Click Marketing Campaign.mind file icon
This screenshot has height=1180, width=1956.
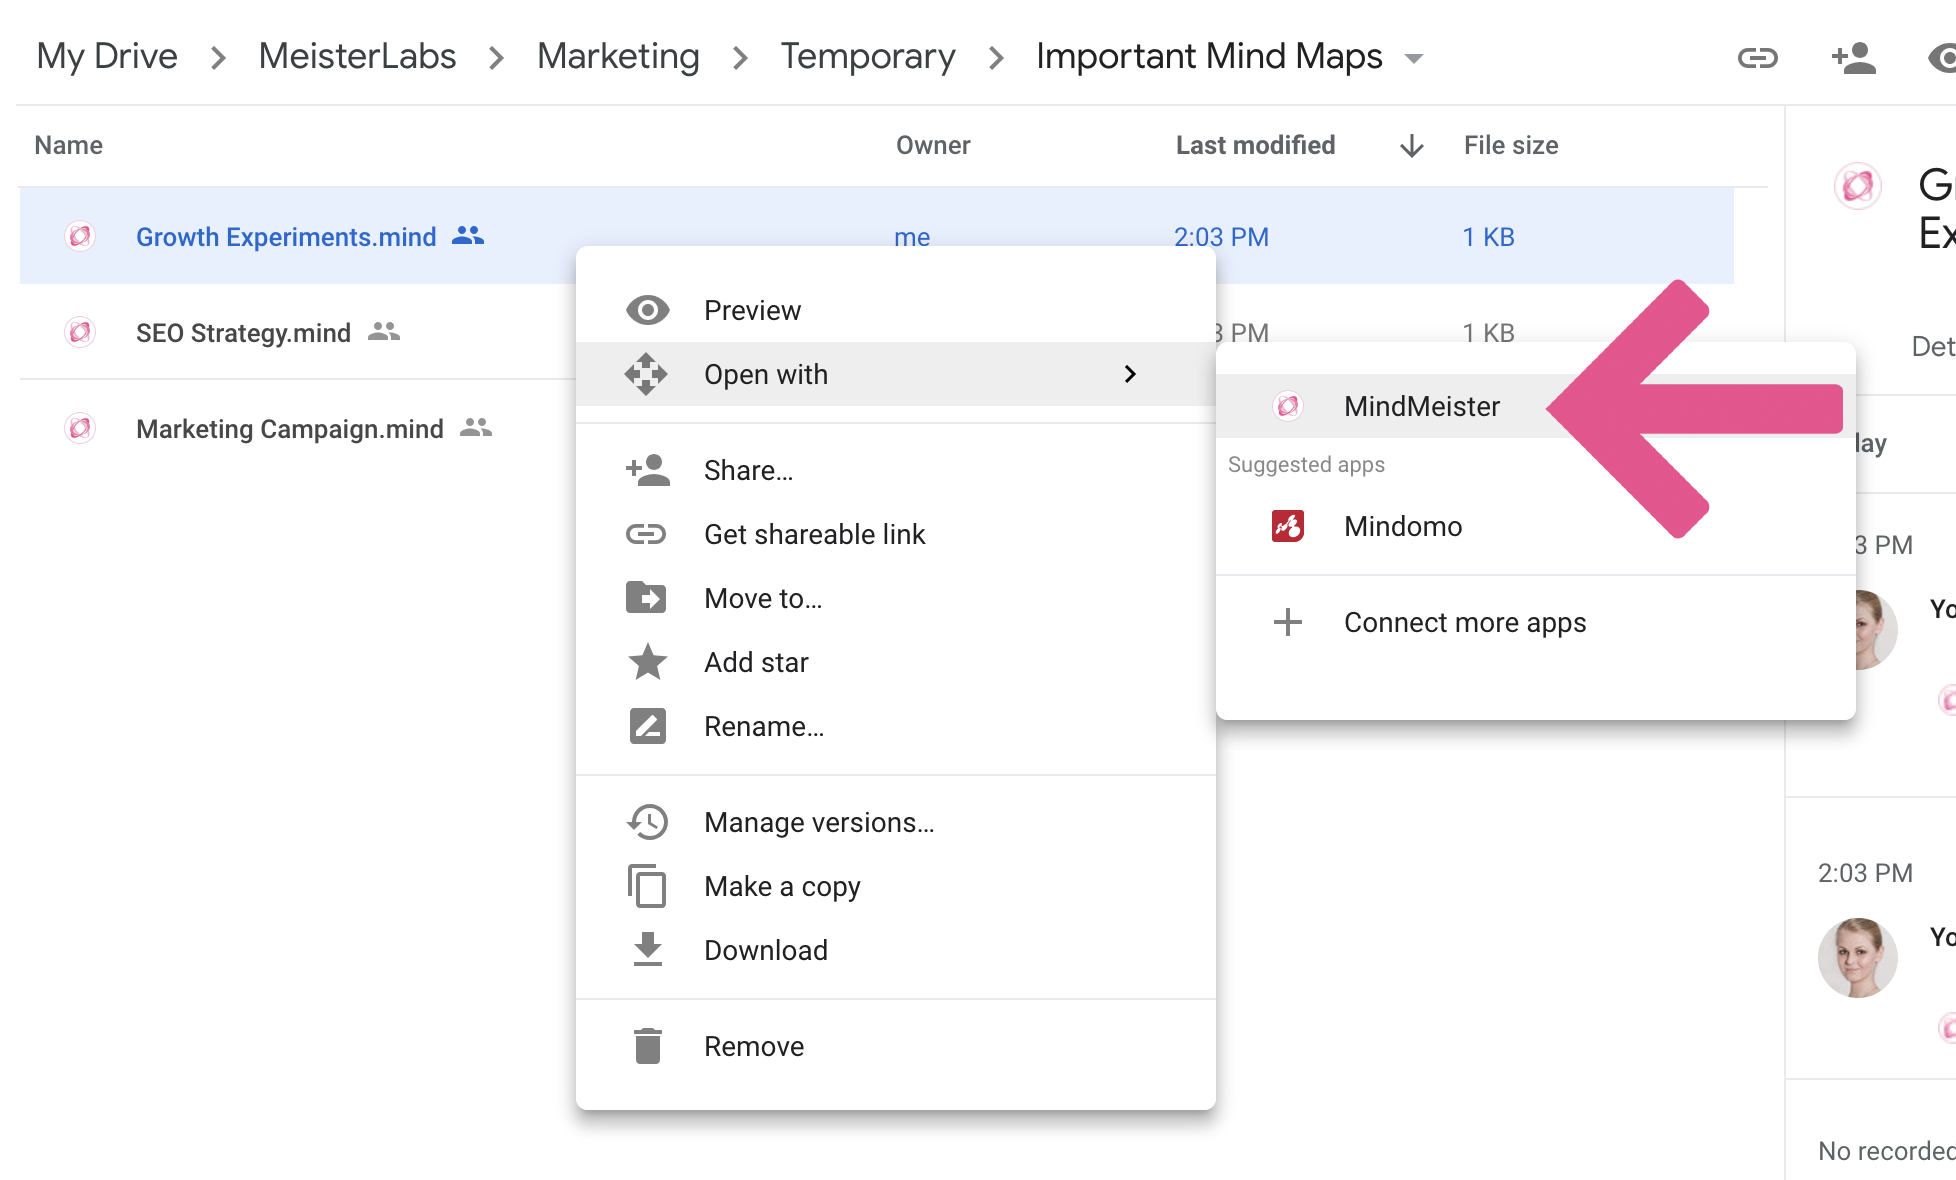pyautogui.click(x=80, y=428)
